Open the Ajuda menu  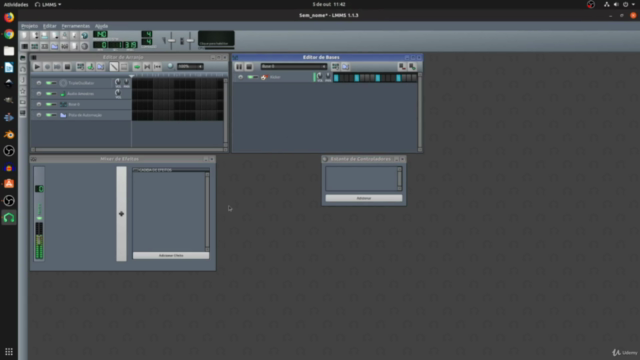click(x=101, y=26)
